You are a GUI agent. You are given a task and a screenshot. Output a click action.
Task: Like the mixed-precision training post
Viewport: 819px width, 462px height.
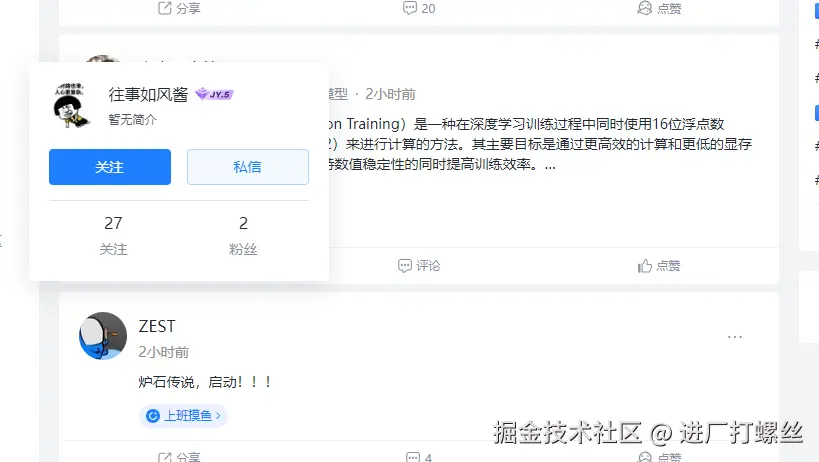pos(659,266)
